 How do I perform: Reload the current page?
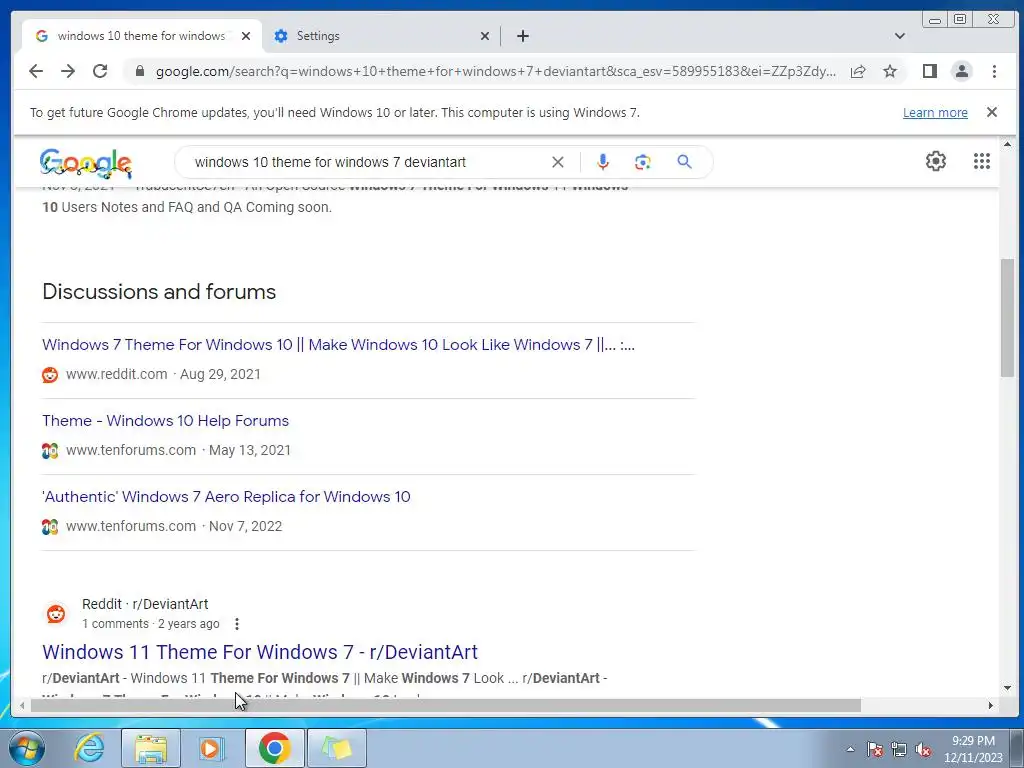100,71
